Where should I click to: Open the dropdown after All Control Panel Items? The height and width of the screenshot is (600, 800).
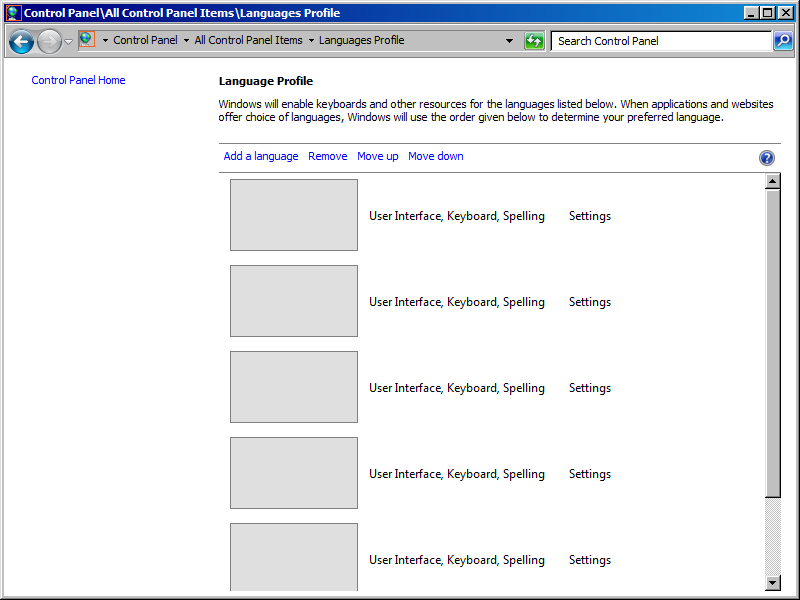[310, 41]
